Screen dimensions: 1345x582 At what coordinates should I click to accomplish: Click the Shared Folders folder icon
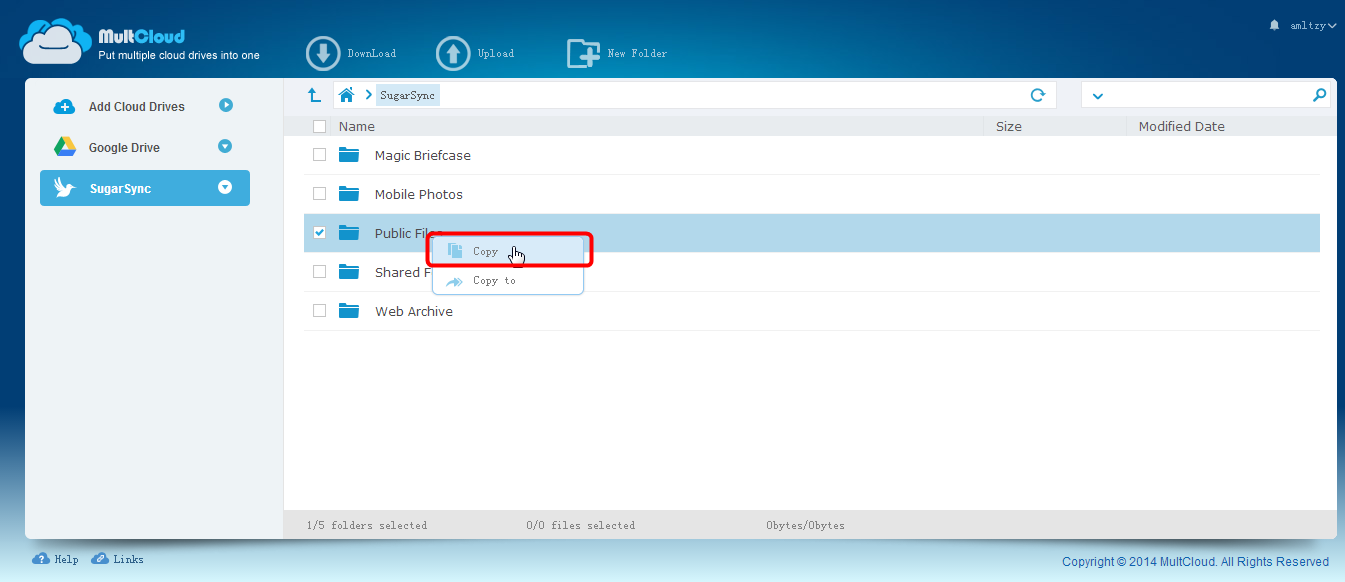click(x=348, y=272)
